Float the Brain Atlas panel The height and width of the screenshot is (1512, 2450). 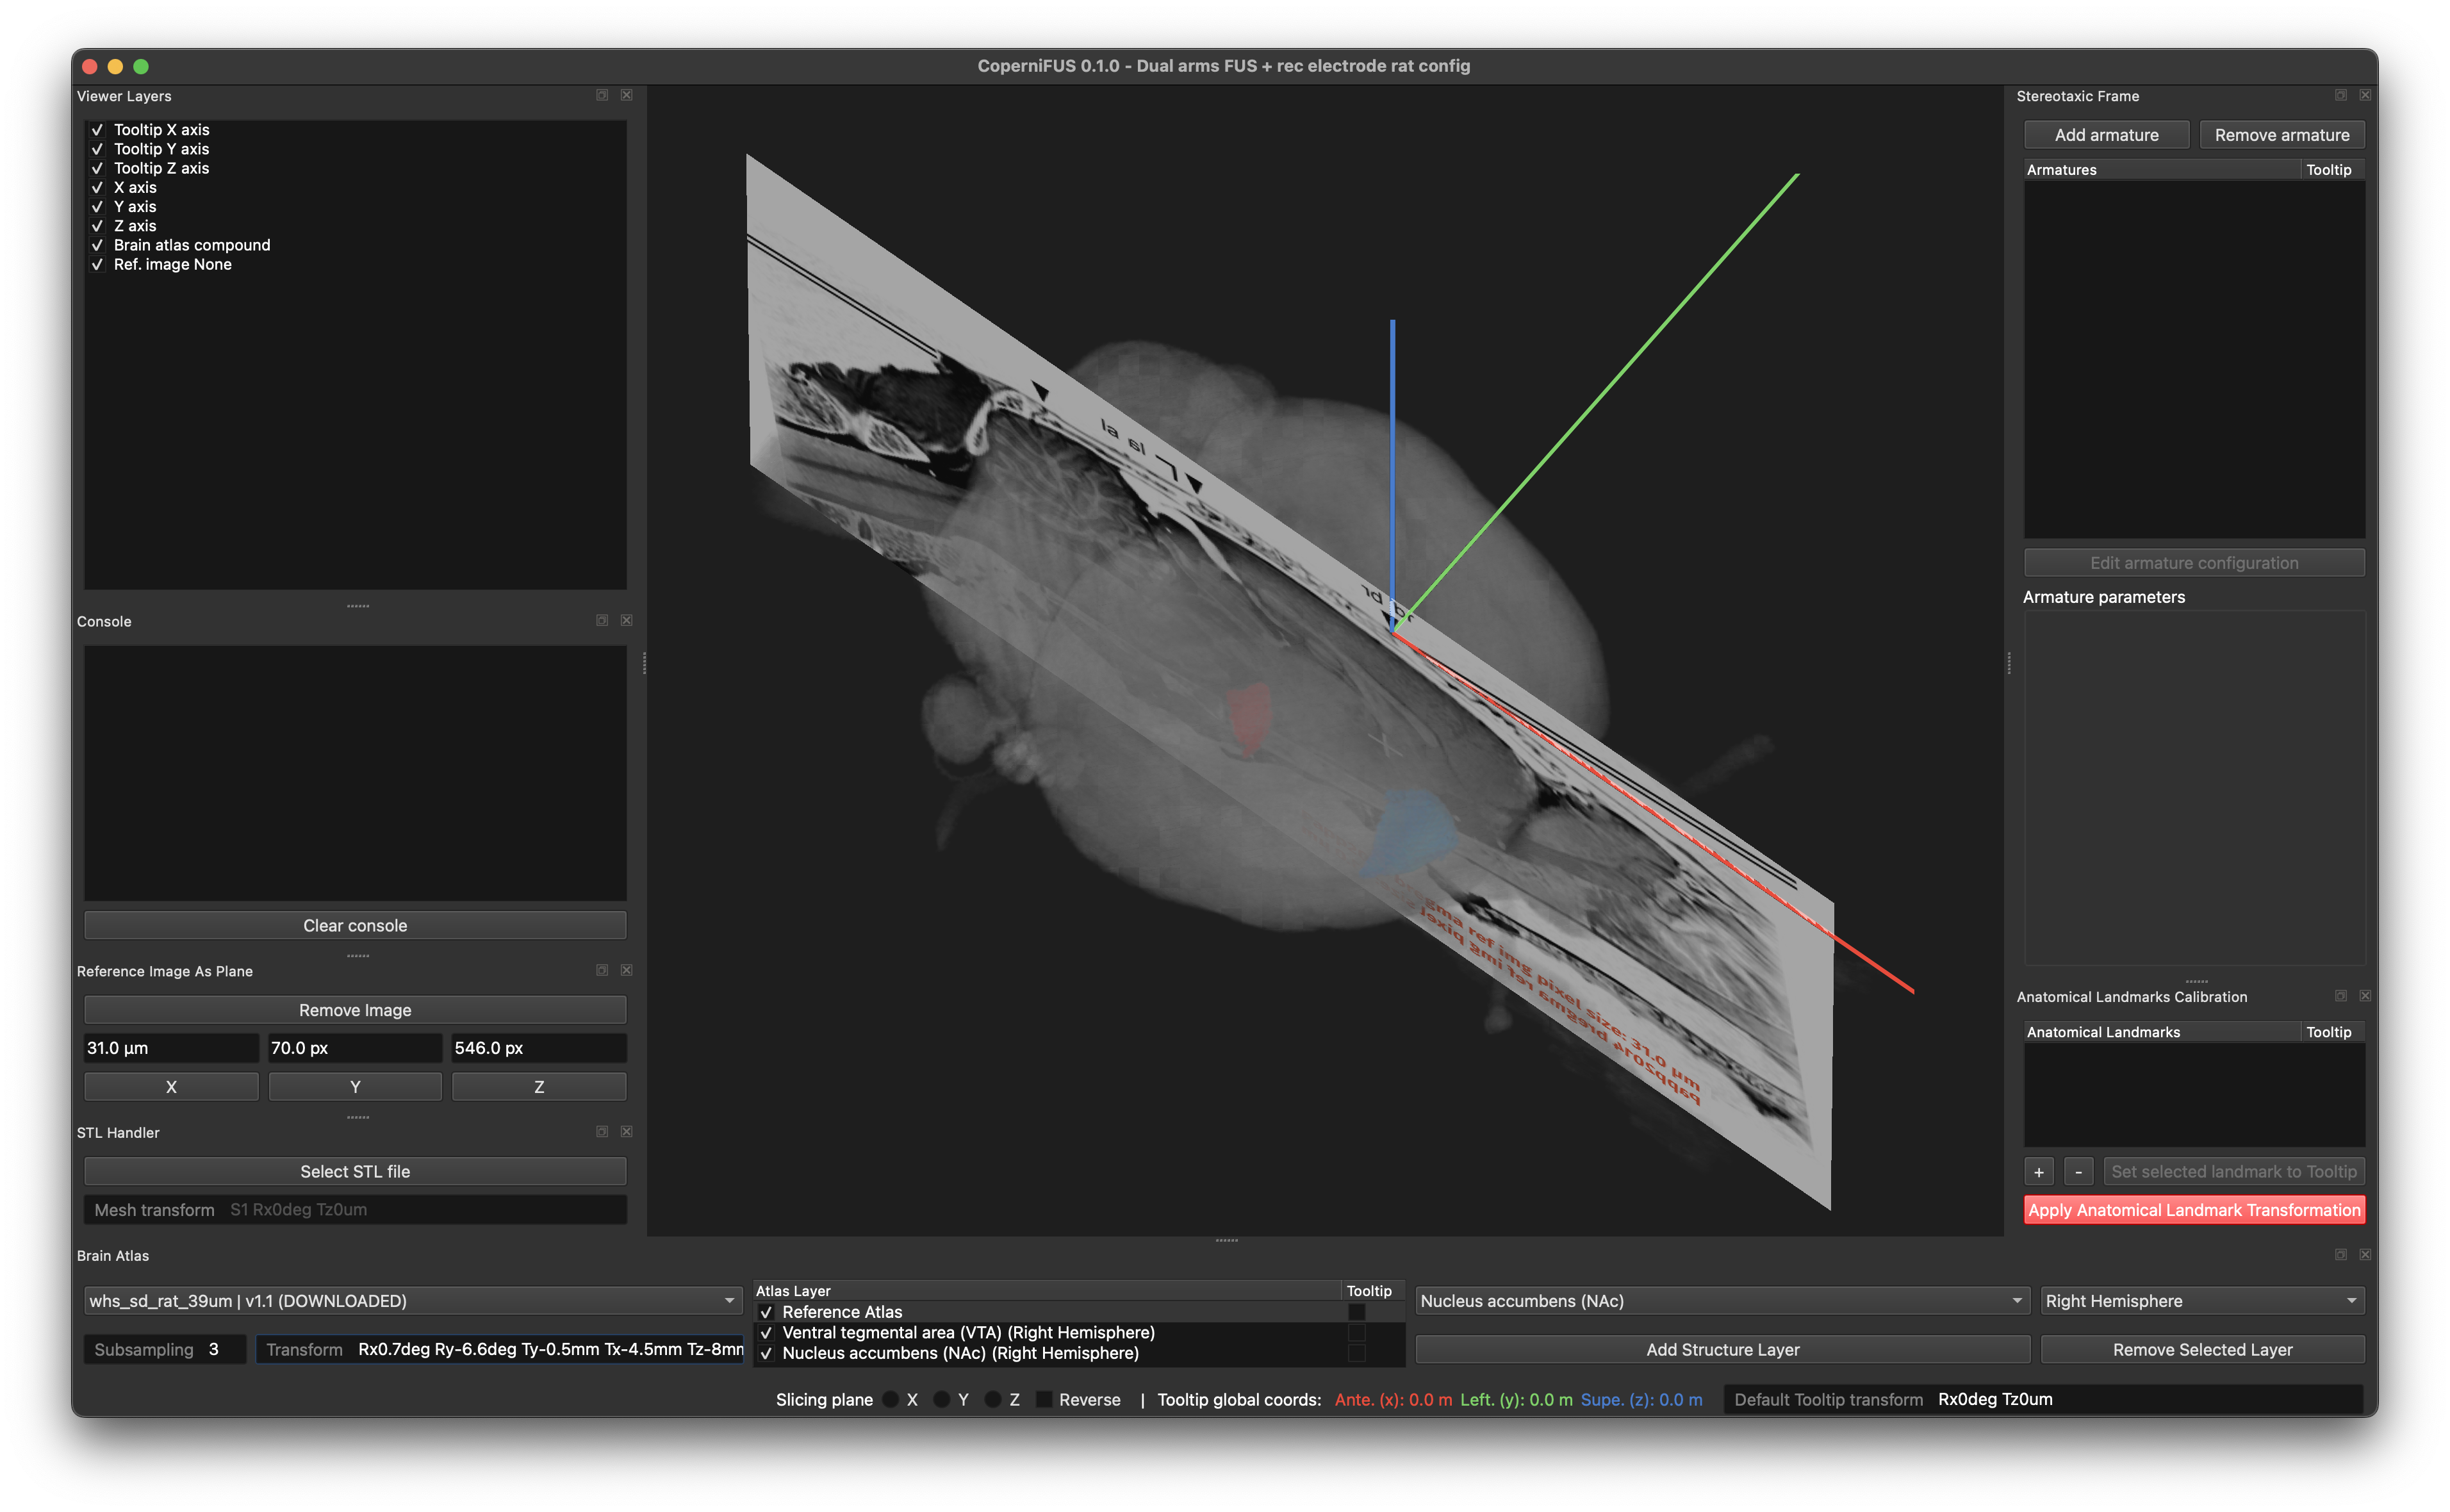click(2341, 1254)
